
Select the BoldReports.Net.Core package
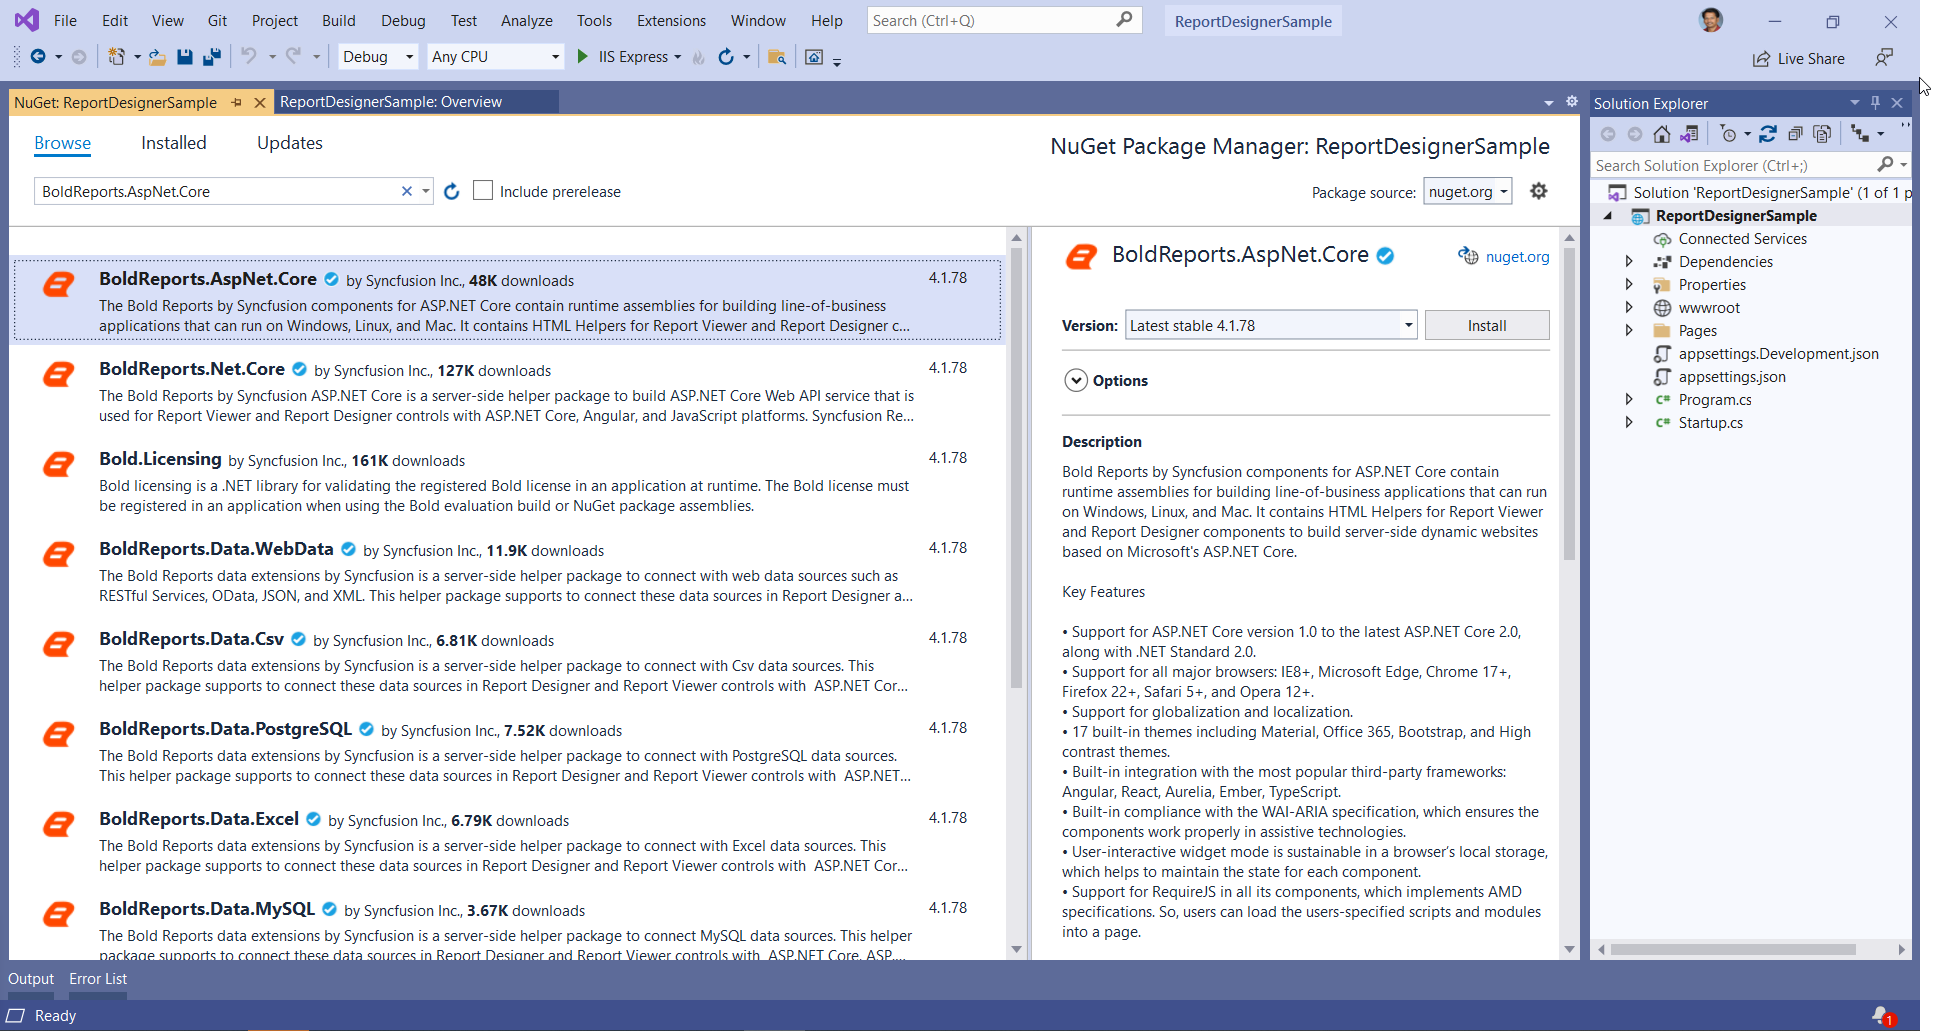[x=506, y=390]
